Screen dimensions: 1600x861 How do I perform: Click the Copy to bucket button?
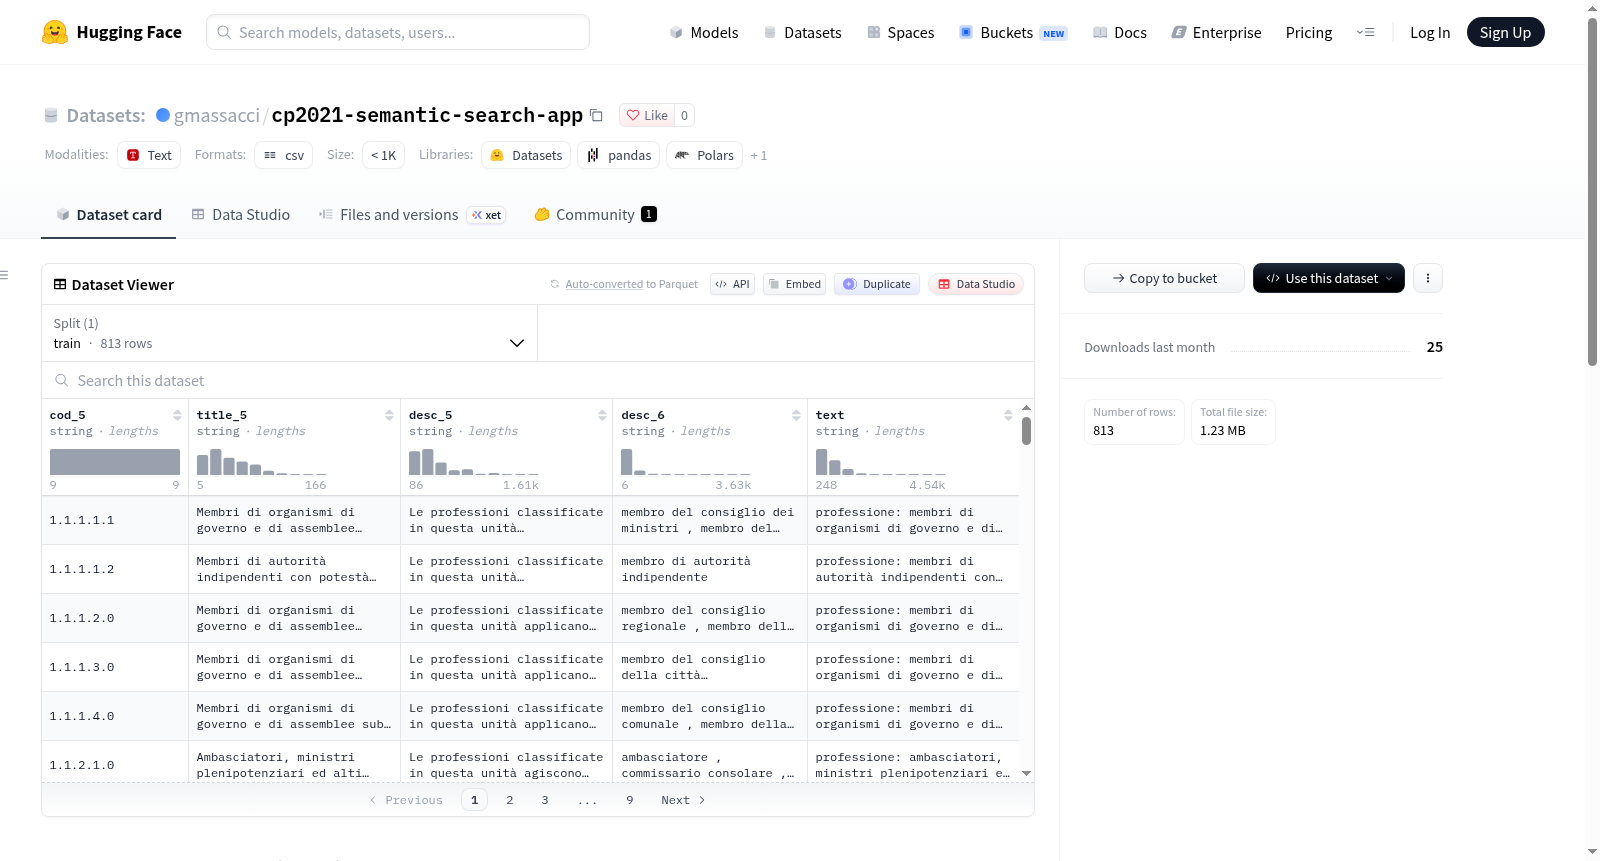[1164, 278]
